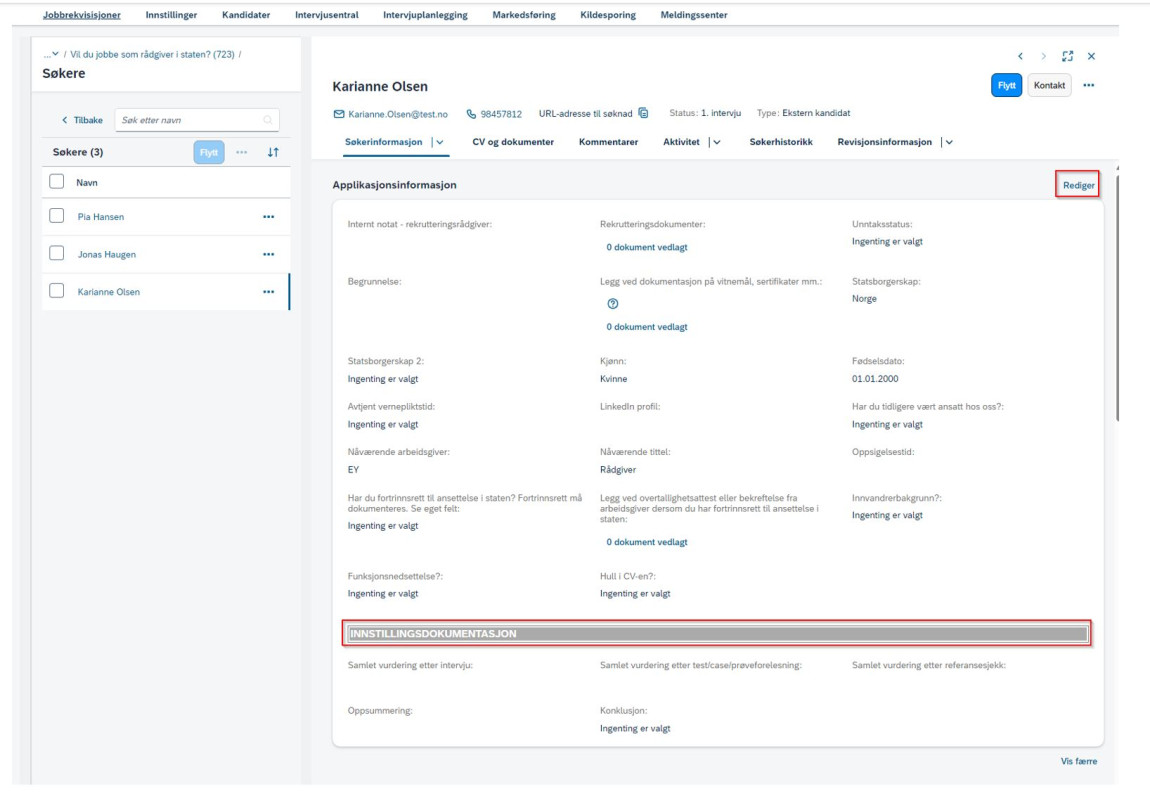Expand the Revisjonsinformasjon tab dropdown arrow
This screenshot has width=1150, height=803.
click(x=949, y=142)
